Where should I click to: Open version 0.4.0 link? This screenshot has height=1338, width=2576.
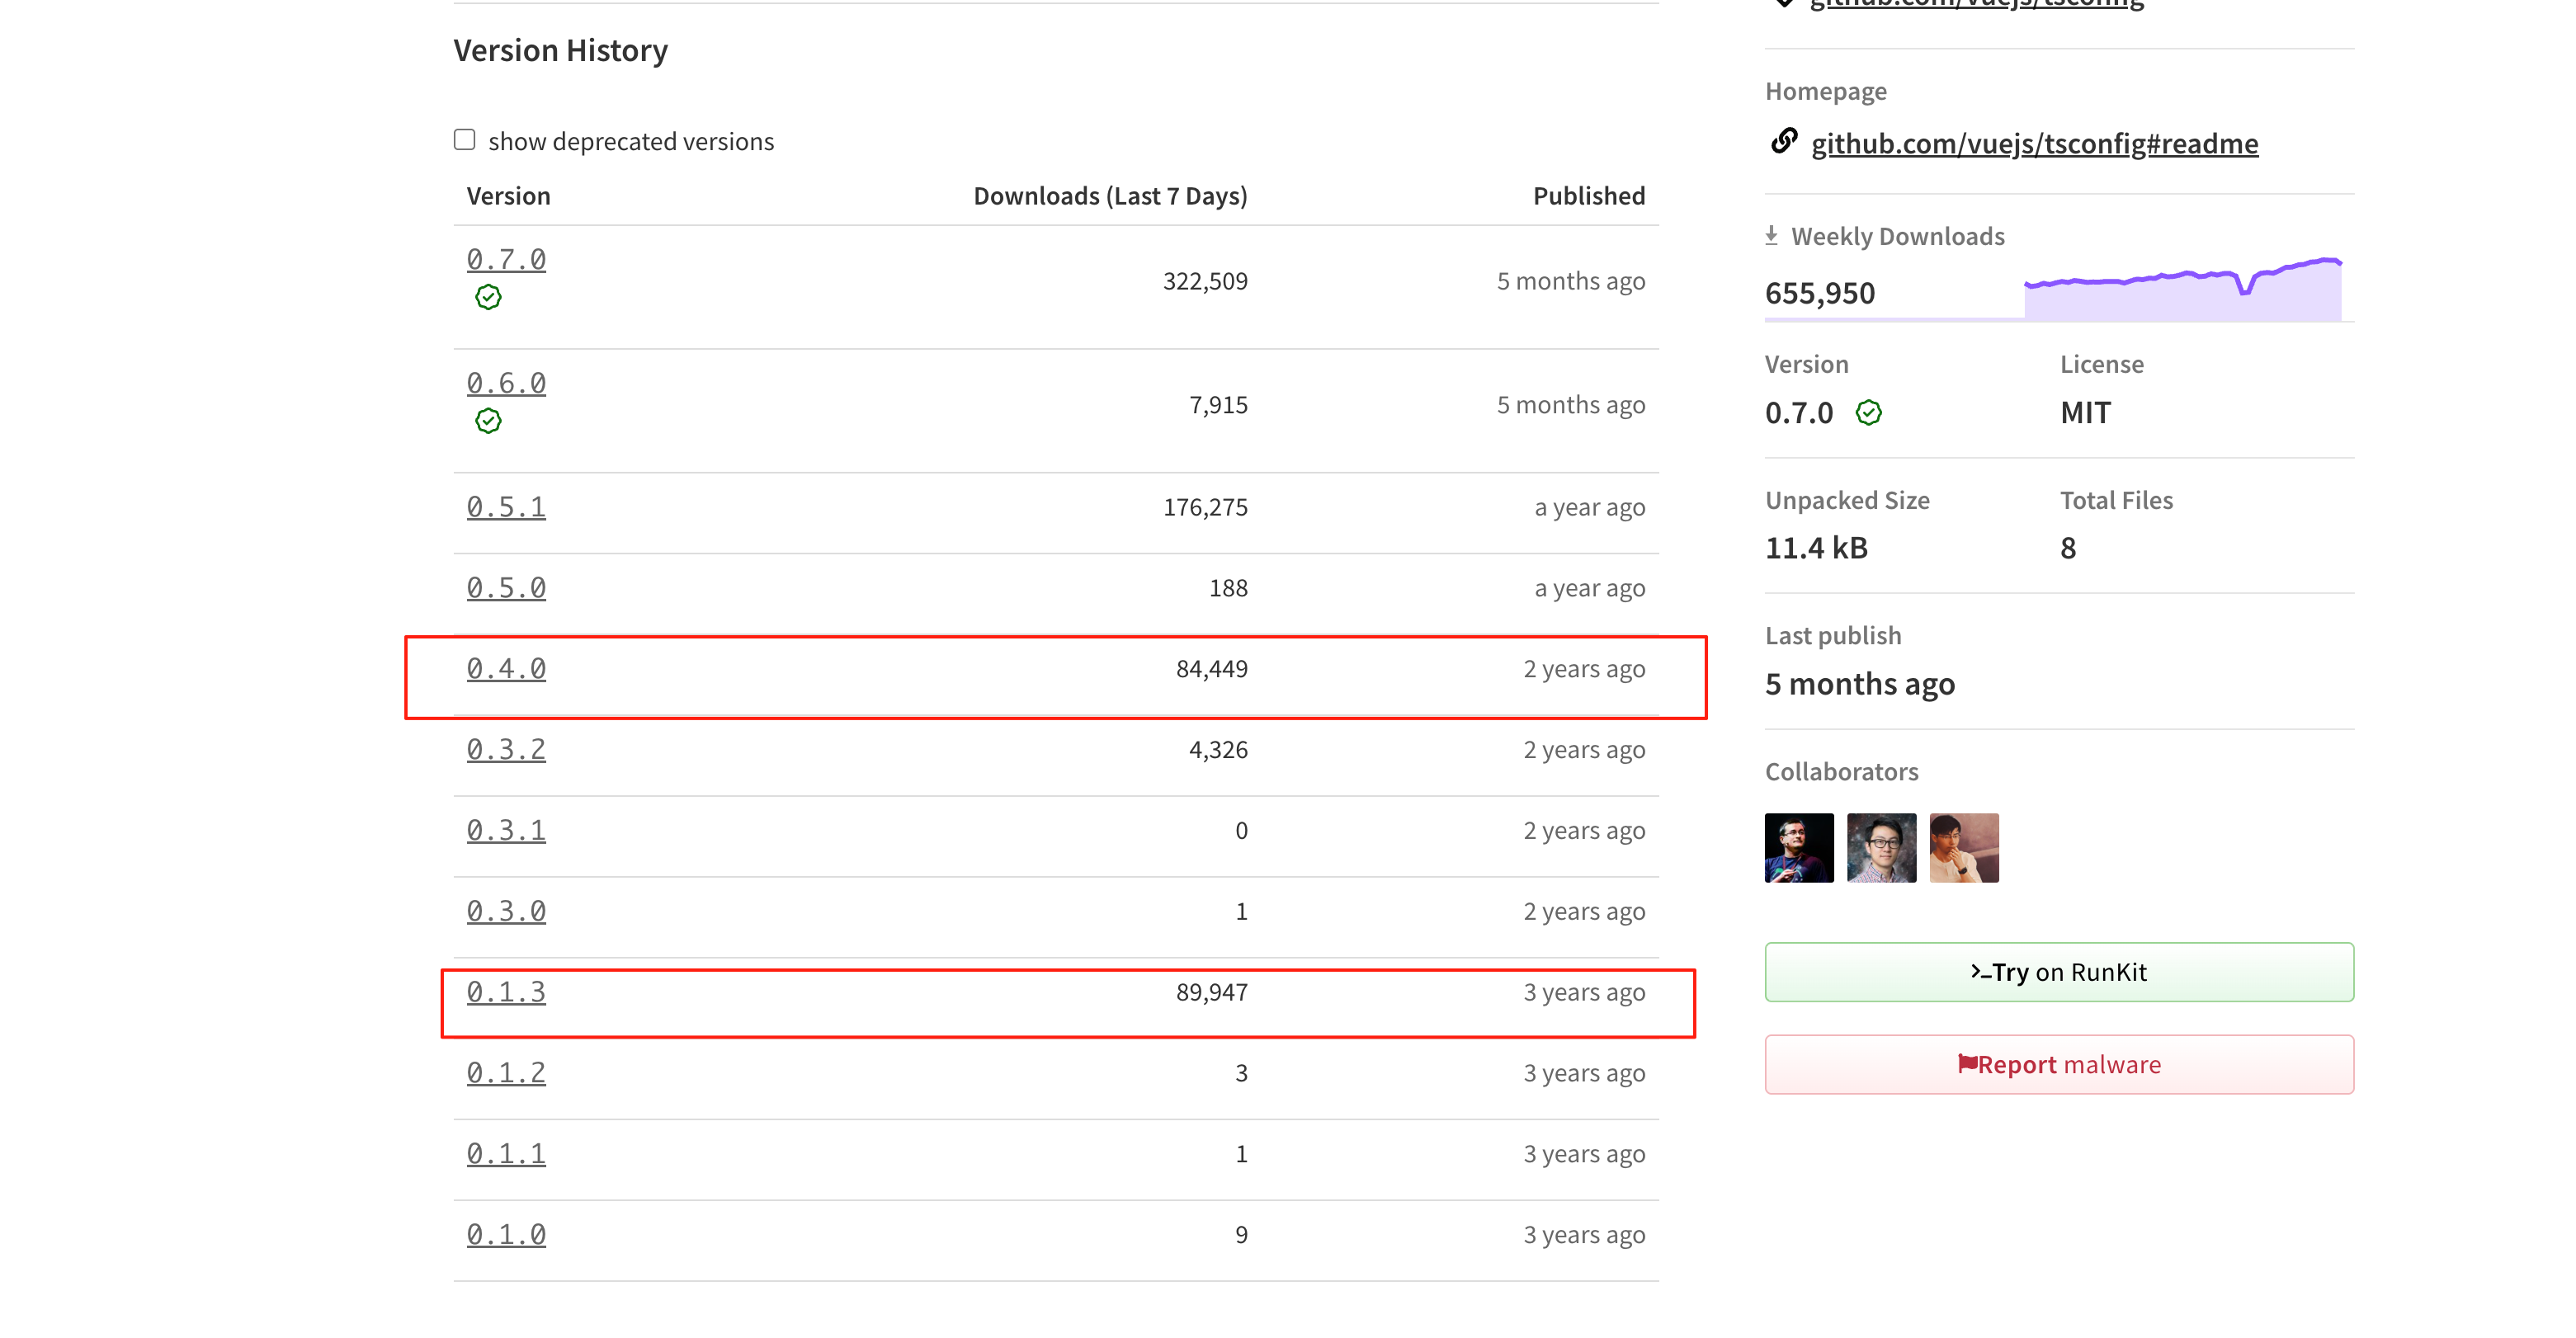click(506, 669)
